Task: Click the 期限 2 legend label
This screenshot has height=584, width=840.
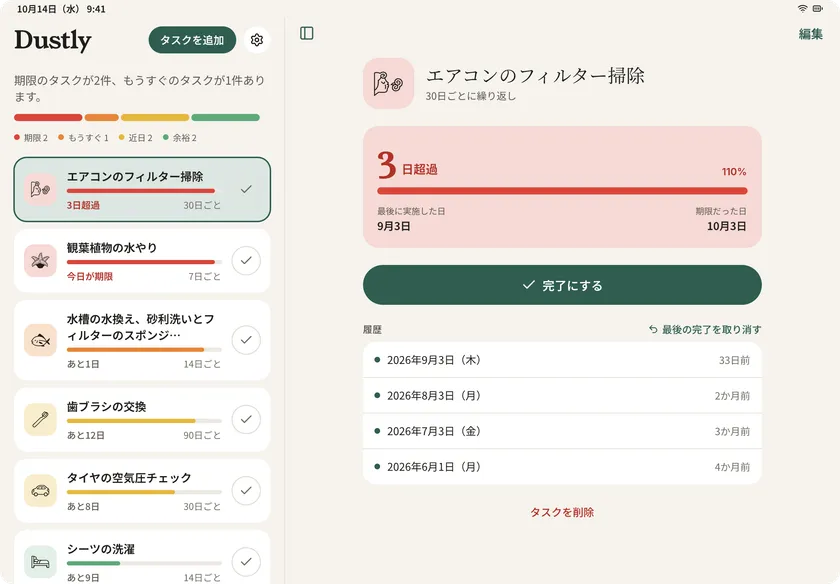Action: 31,138
